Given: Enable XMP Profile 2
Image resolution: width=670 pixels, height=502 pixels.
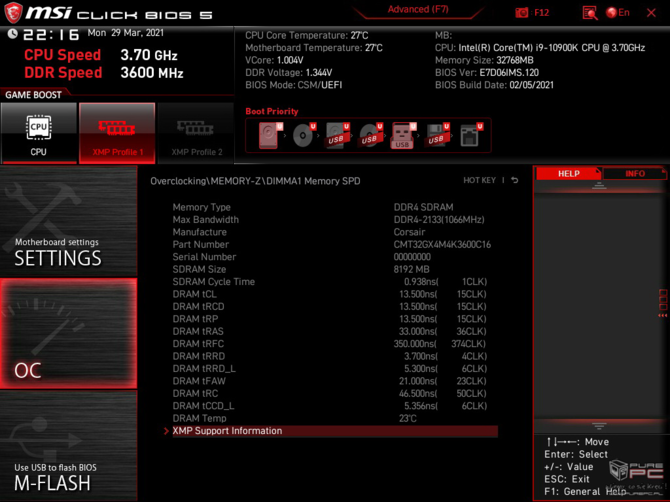Looking at the screenshot, I should click(x=196, y=133).
